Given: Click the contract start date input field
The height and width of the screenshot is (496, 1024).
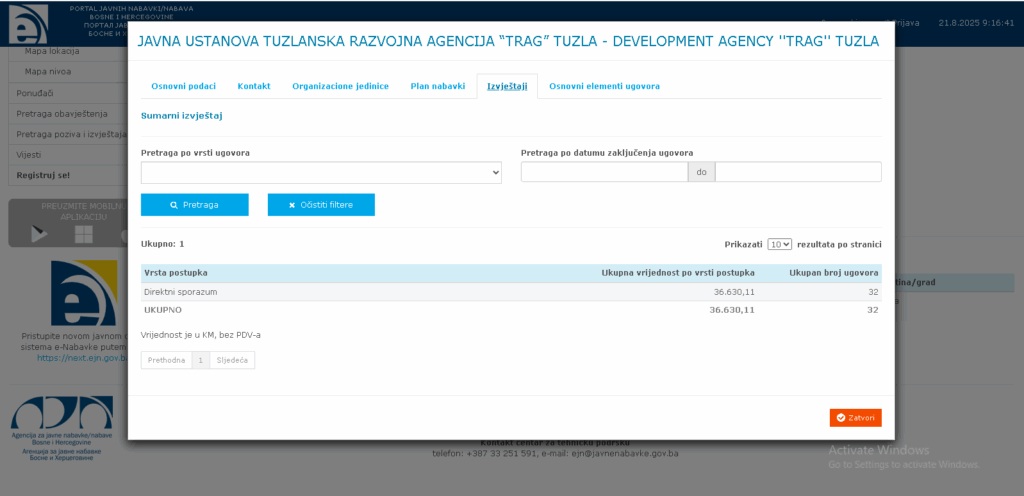Looking at the screenshot, I should pos(604,172).
